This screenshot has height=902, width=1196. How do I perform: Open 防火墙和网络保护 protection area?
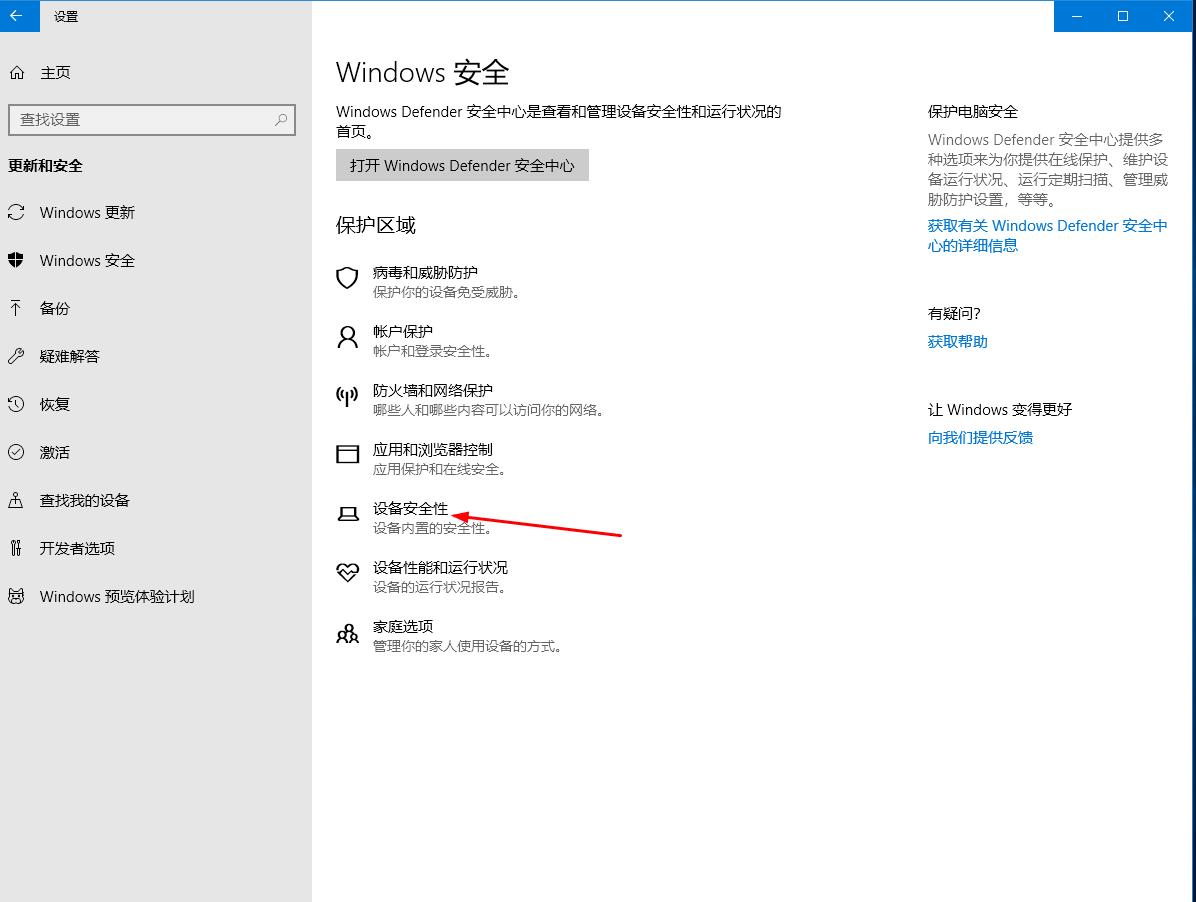tap(432, 390)
